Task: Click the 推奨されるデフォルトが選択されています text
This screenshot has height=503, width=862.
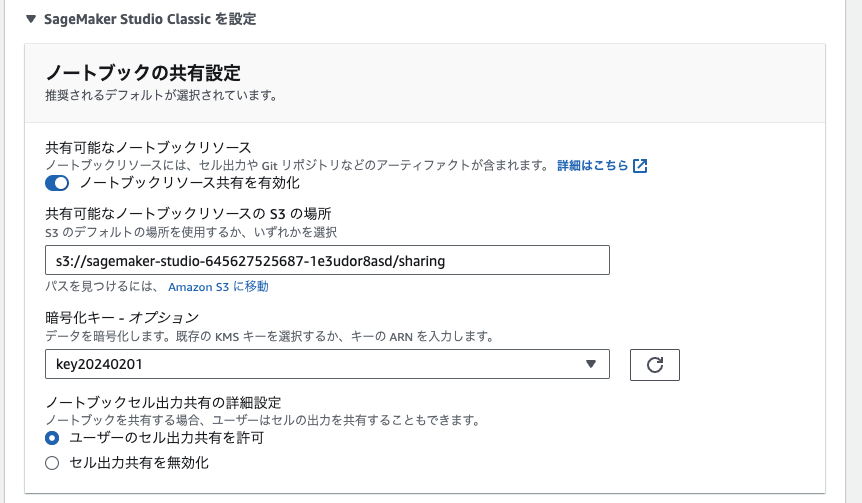Action: pos(162,95)
